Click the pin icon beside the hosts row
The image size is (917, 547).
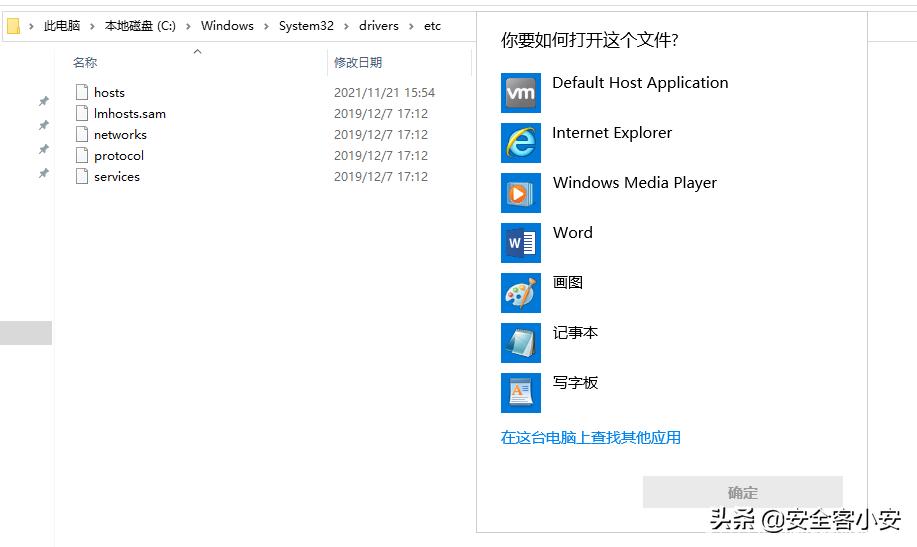click(43, 101)
